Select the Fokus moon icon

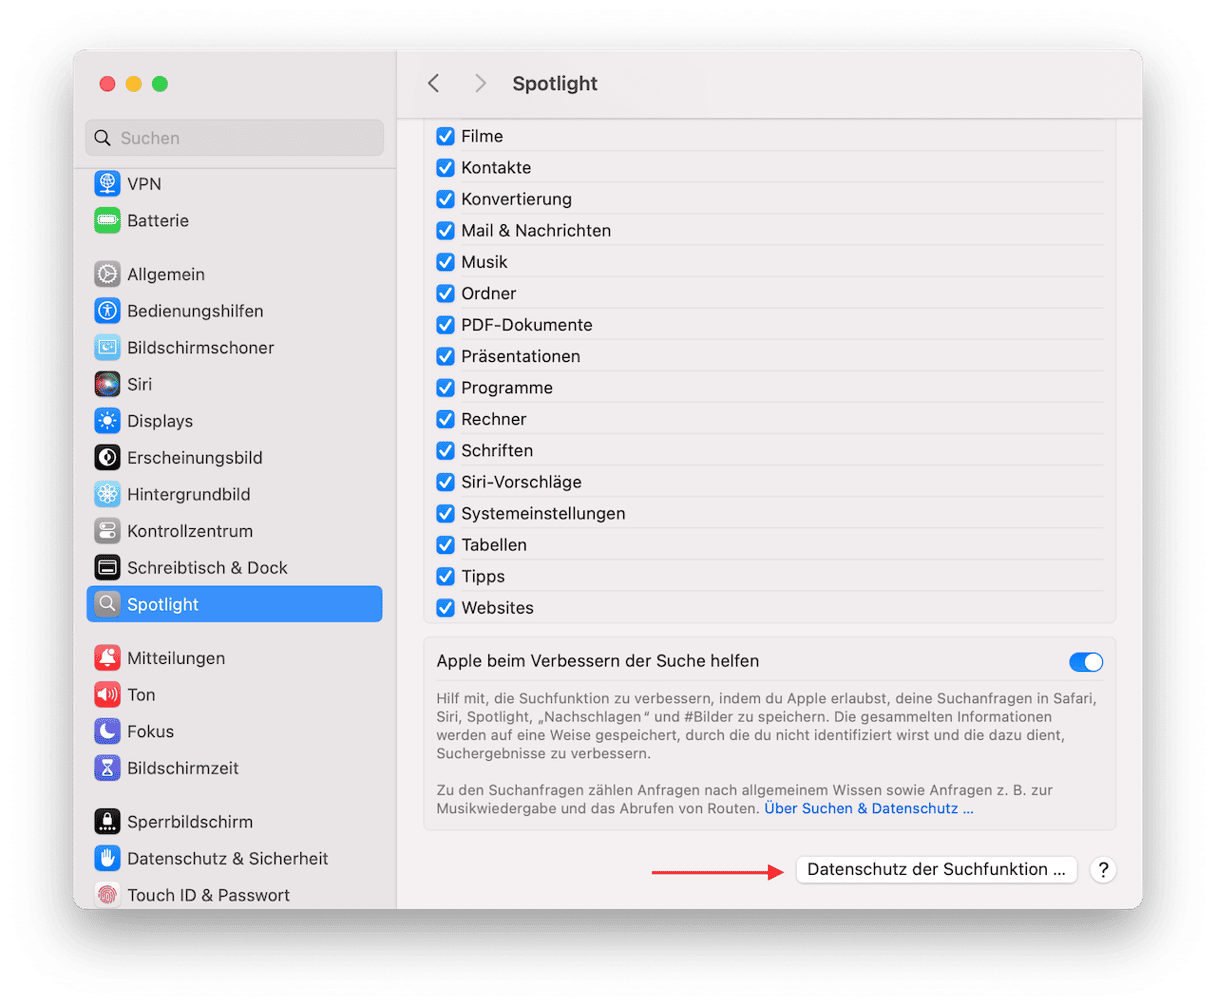[107, 731]
